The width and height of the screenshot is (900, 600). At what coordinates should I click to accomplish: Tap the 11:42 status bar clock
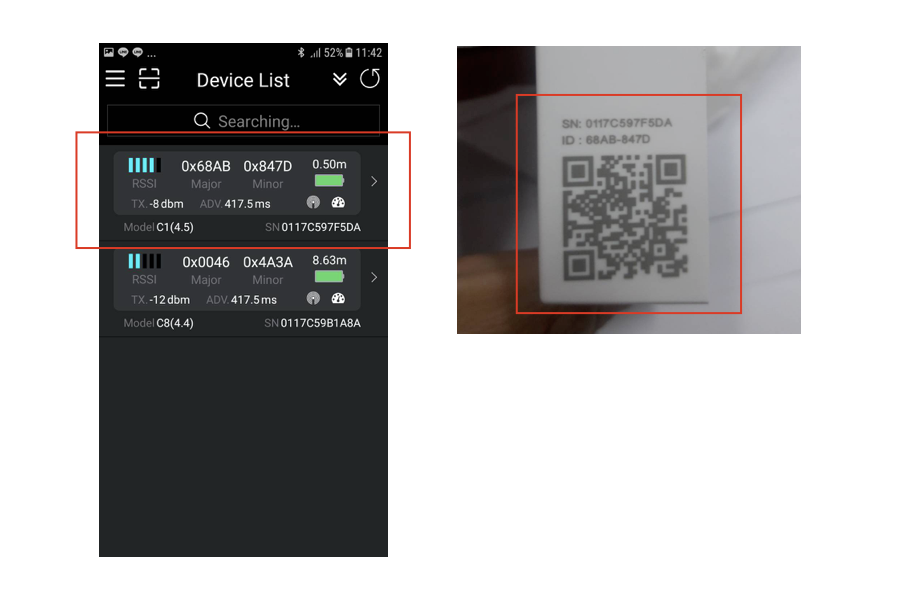368,53
